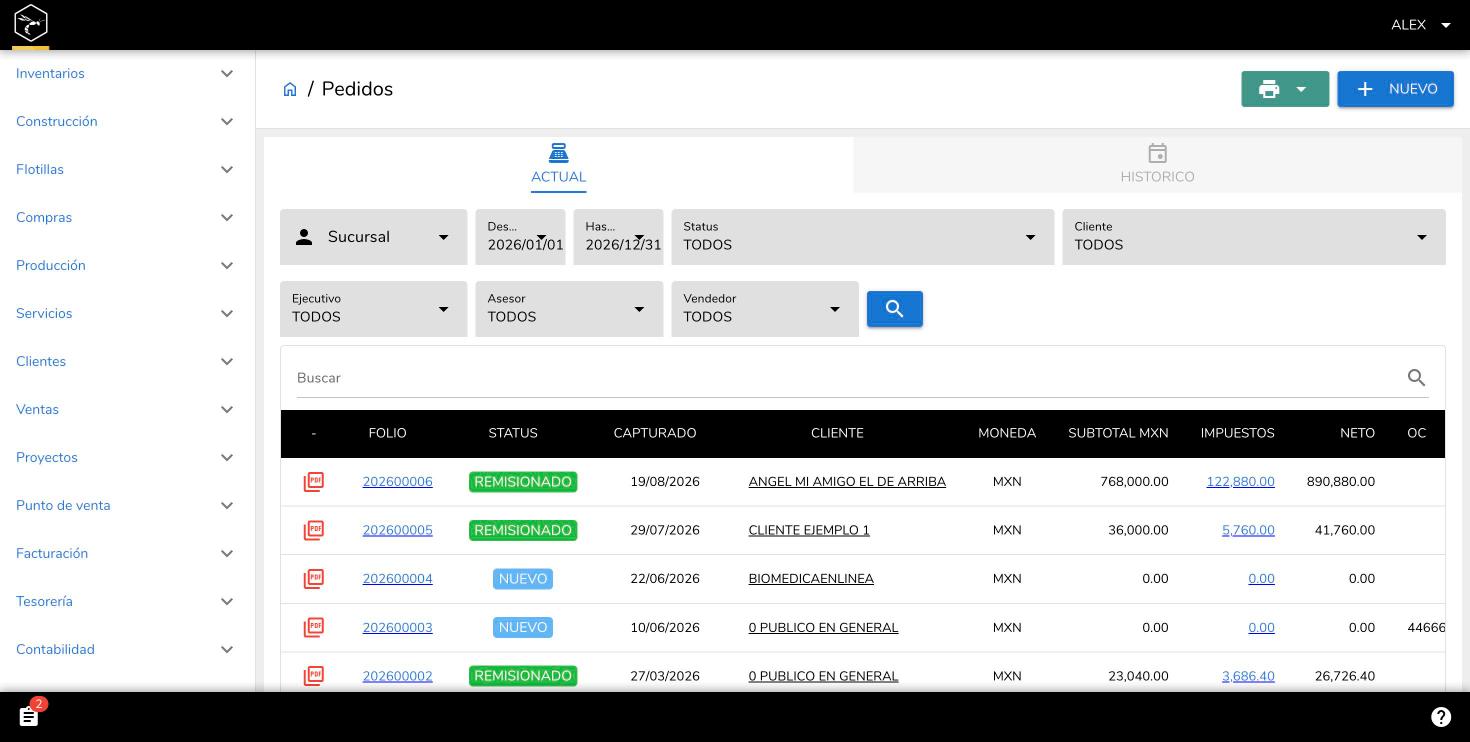The width and height of the screenshot is (1470, 742).
Task: Sort by NETO column header
Action: click(1357, 433)
